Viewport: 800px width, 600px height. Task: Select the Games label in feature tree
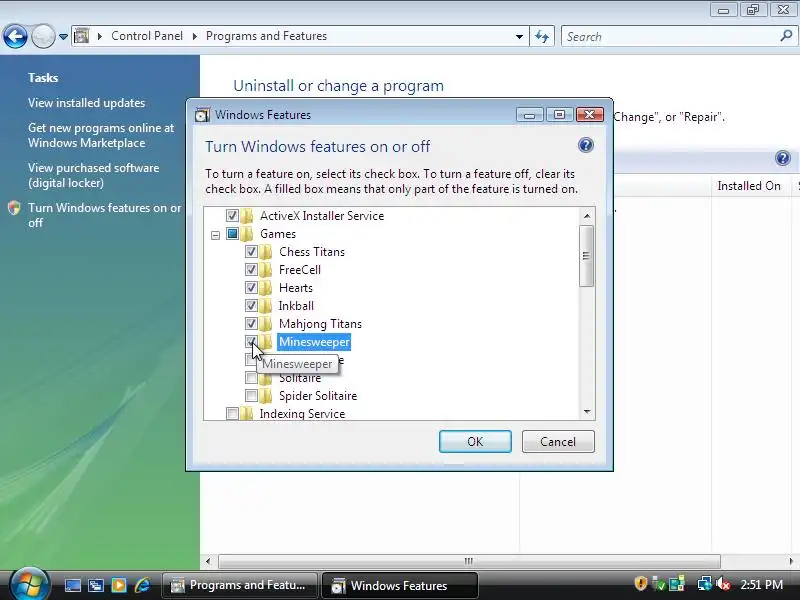click(x=278, y=234)
